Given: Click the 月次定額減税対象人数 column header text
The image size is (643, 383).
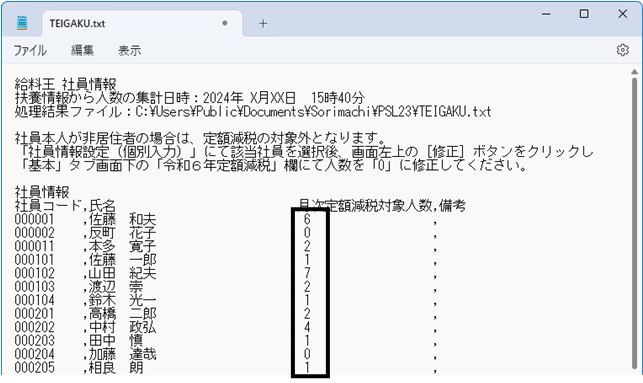Looking at the screenshot, I should tap(366, 205).
